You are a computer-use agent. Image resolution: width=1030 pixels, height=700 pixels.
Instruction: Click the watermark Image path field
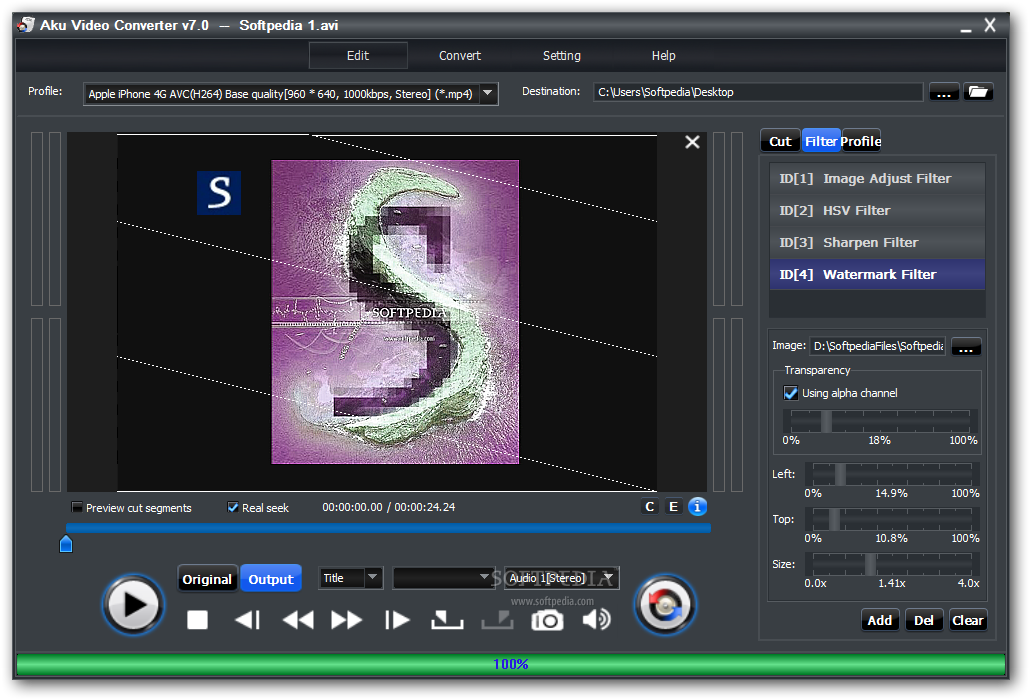pyautogui.click(x=878, y=346)
